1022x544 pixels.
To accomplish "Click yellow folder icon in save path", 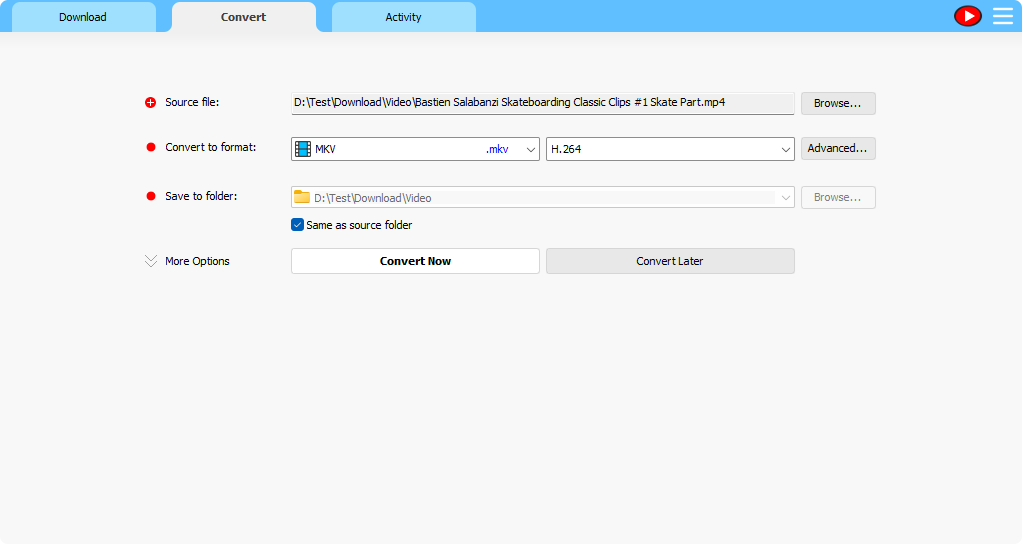I will (302, 197).
